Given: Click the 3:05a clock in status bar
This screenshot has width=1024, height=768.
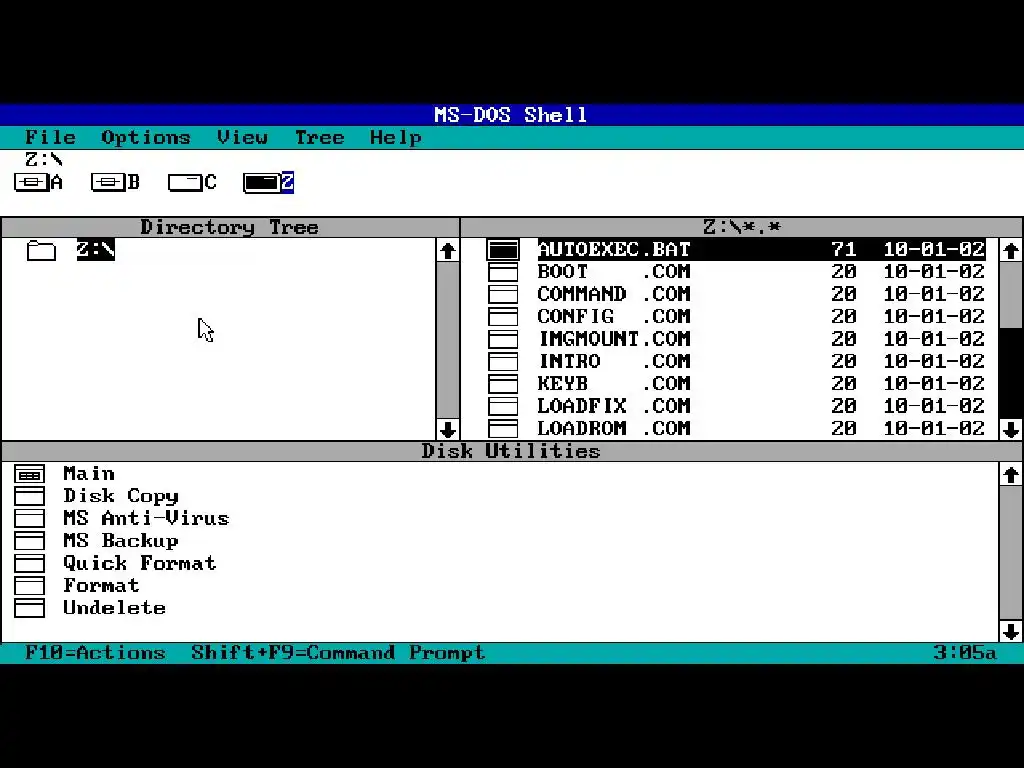Looking at the screenshot, I should (x=965, y=652).
